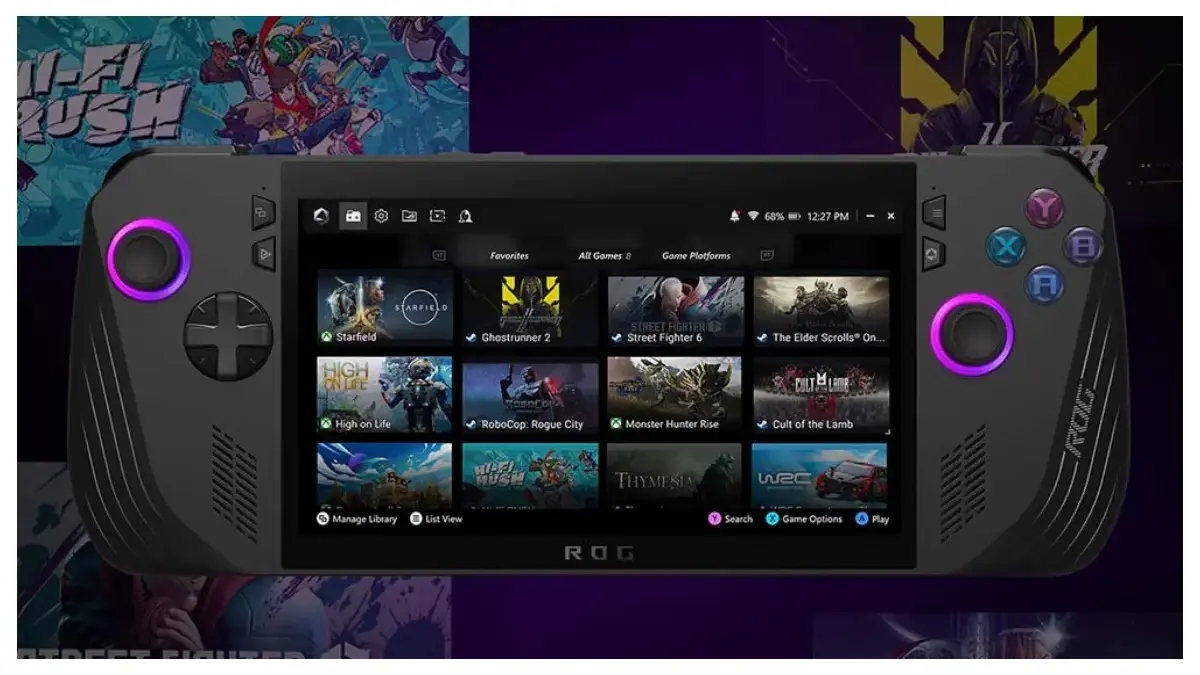Image resolution: width=1200 pixels, height=675 pixels.
Task: Click the screen recording icon in top bar
Action: pos(437,216)
